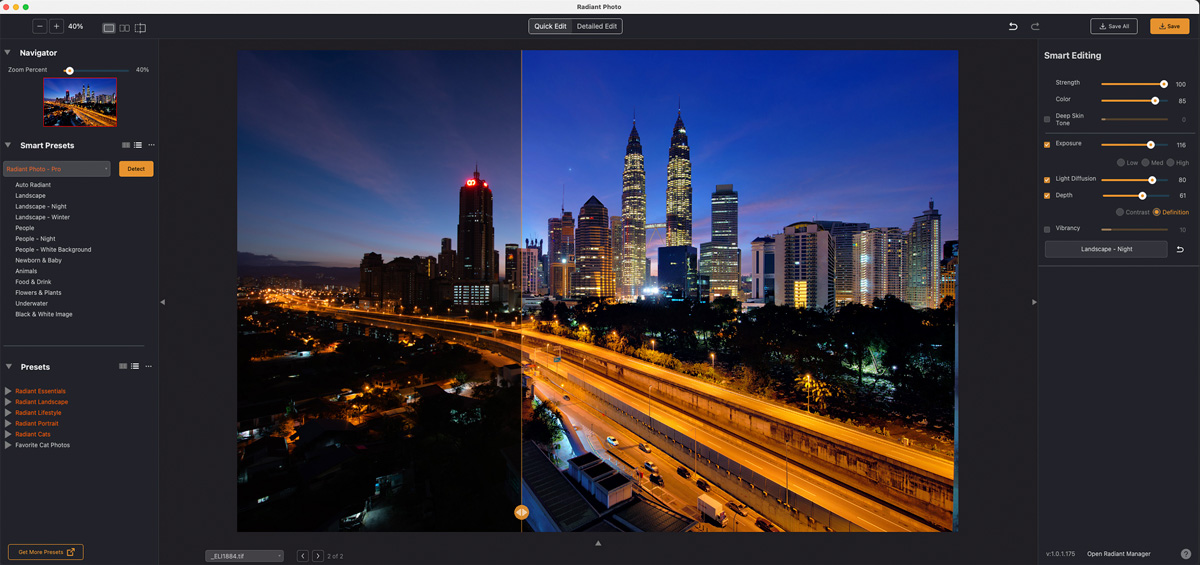Reset the Landscape - Night preset settings
The width and height of the screenshot is (1200, 565).
pyautogui.click(x=1180, y=249)
